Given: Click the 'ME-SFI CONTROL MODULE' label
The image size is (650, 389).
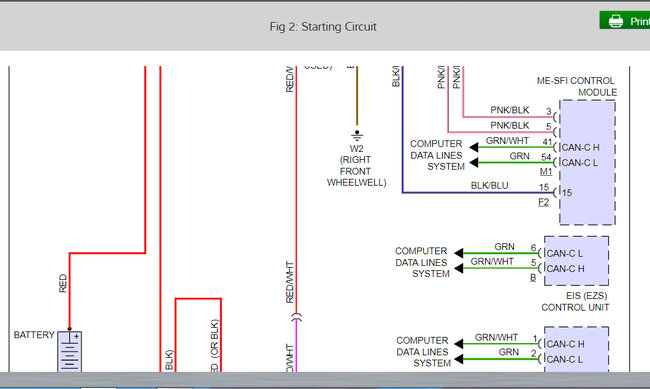Looking at the screenshot, I should (x=576, y=86).
